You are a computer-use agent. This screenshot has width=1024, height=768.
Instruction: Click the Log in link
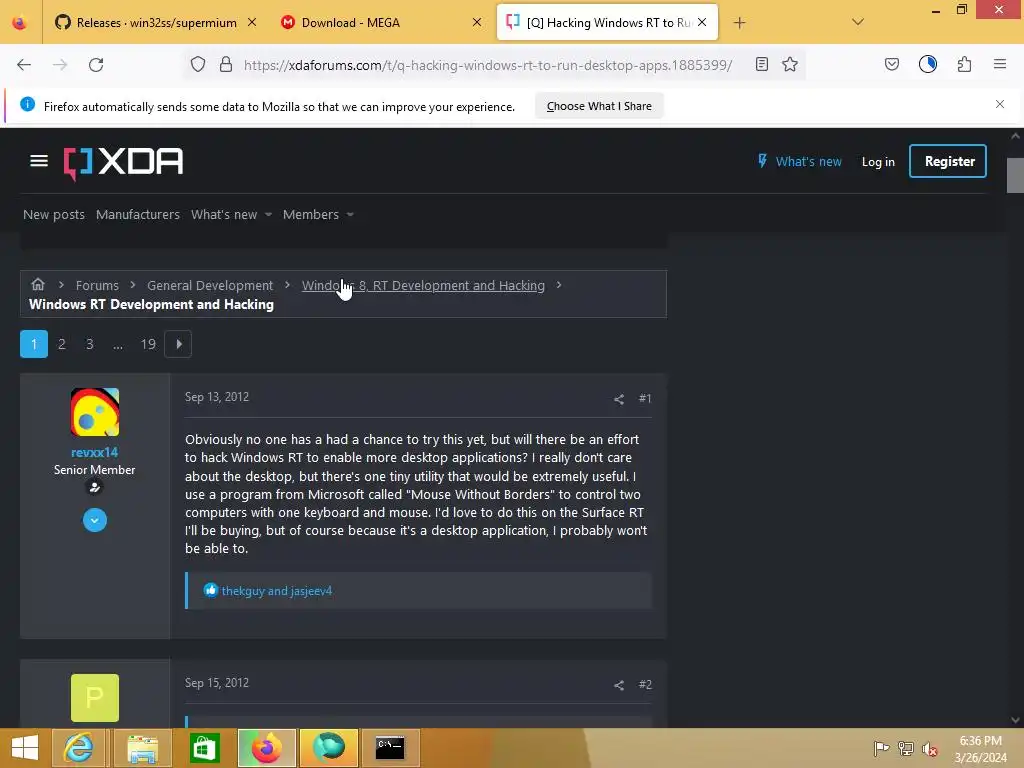(878, 162)
